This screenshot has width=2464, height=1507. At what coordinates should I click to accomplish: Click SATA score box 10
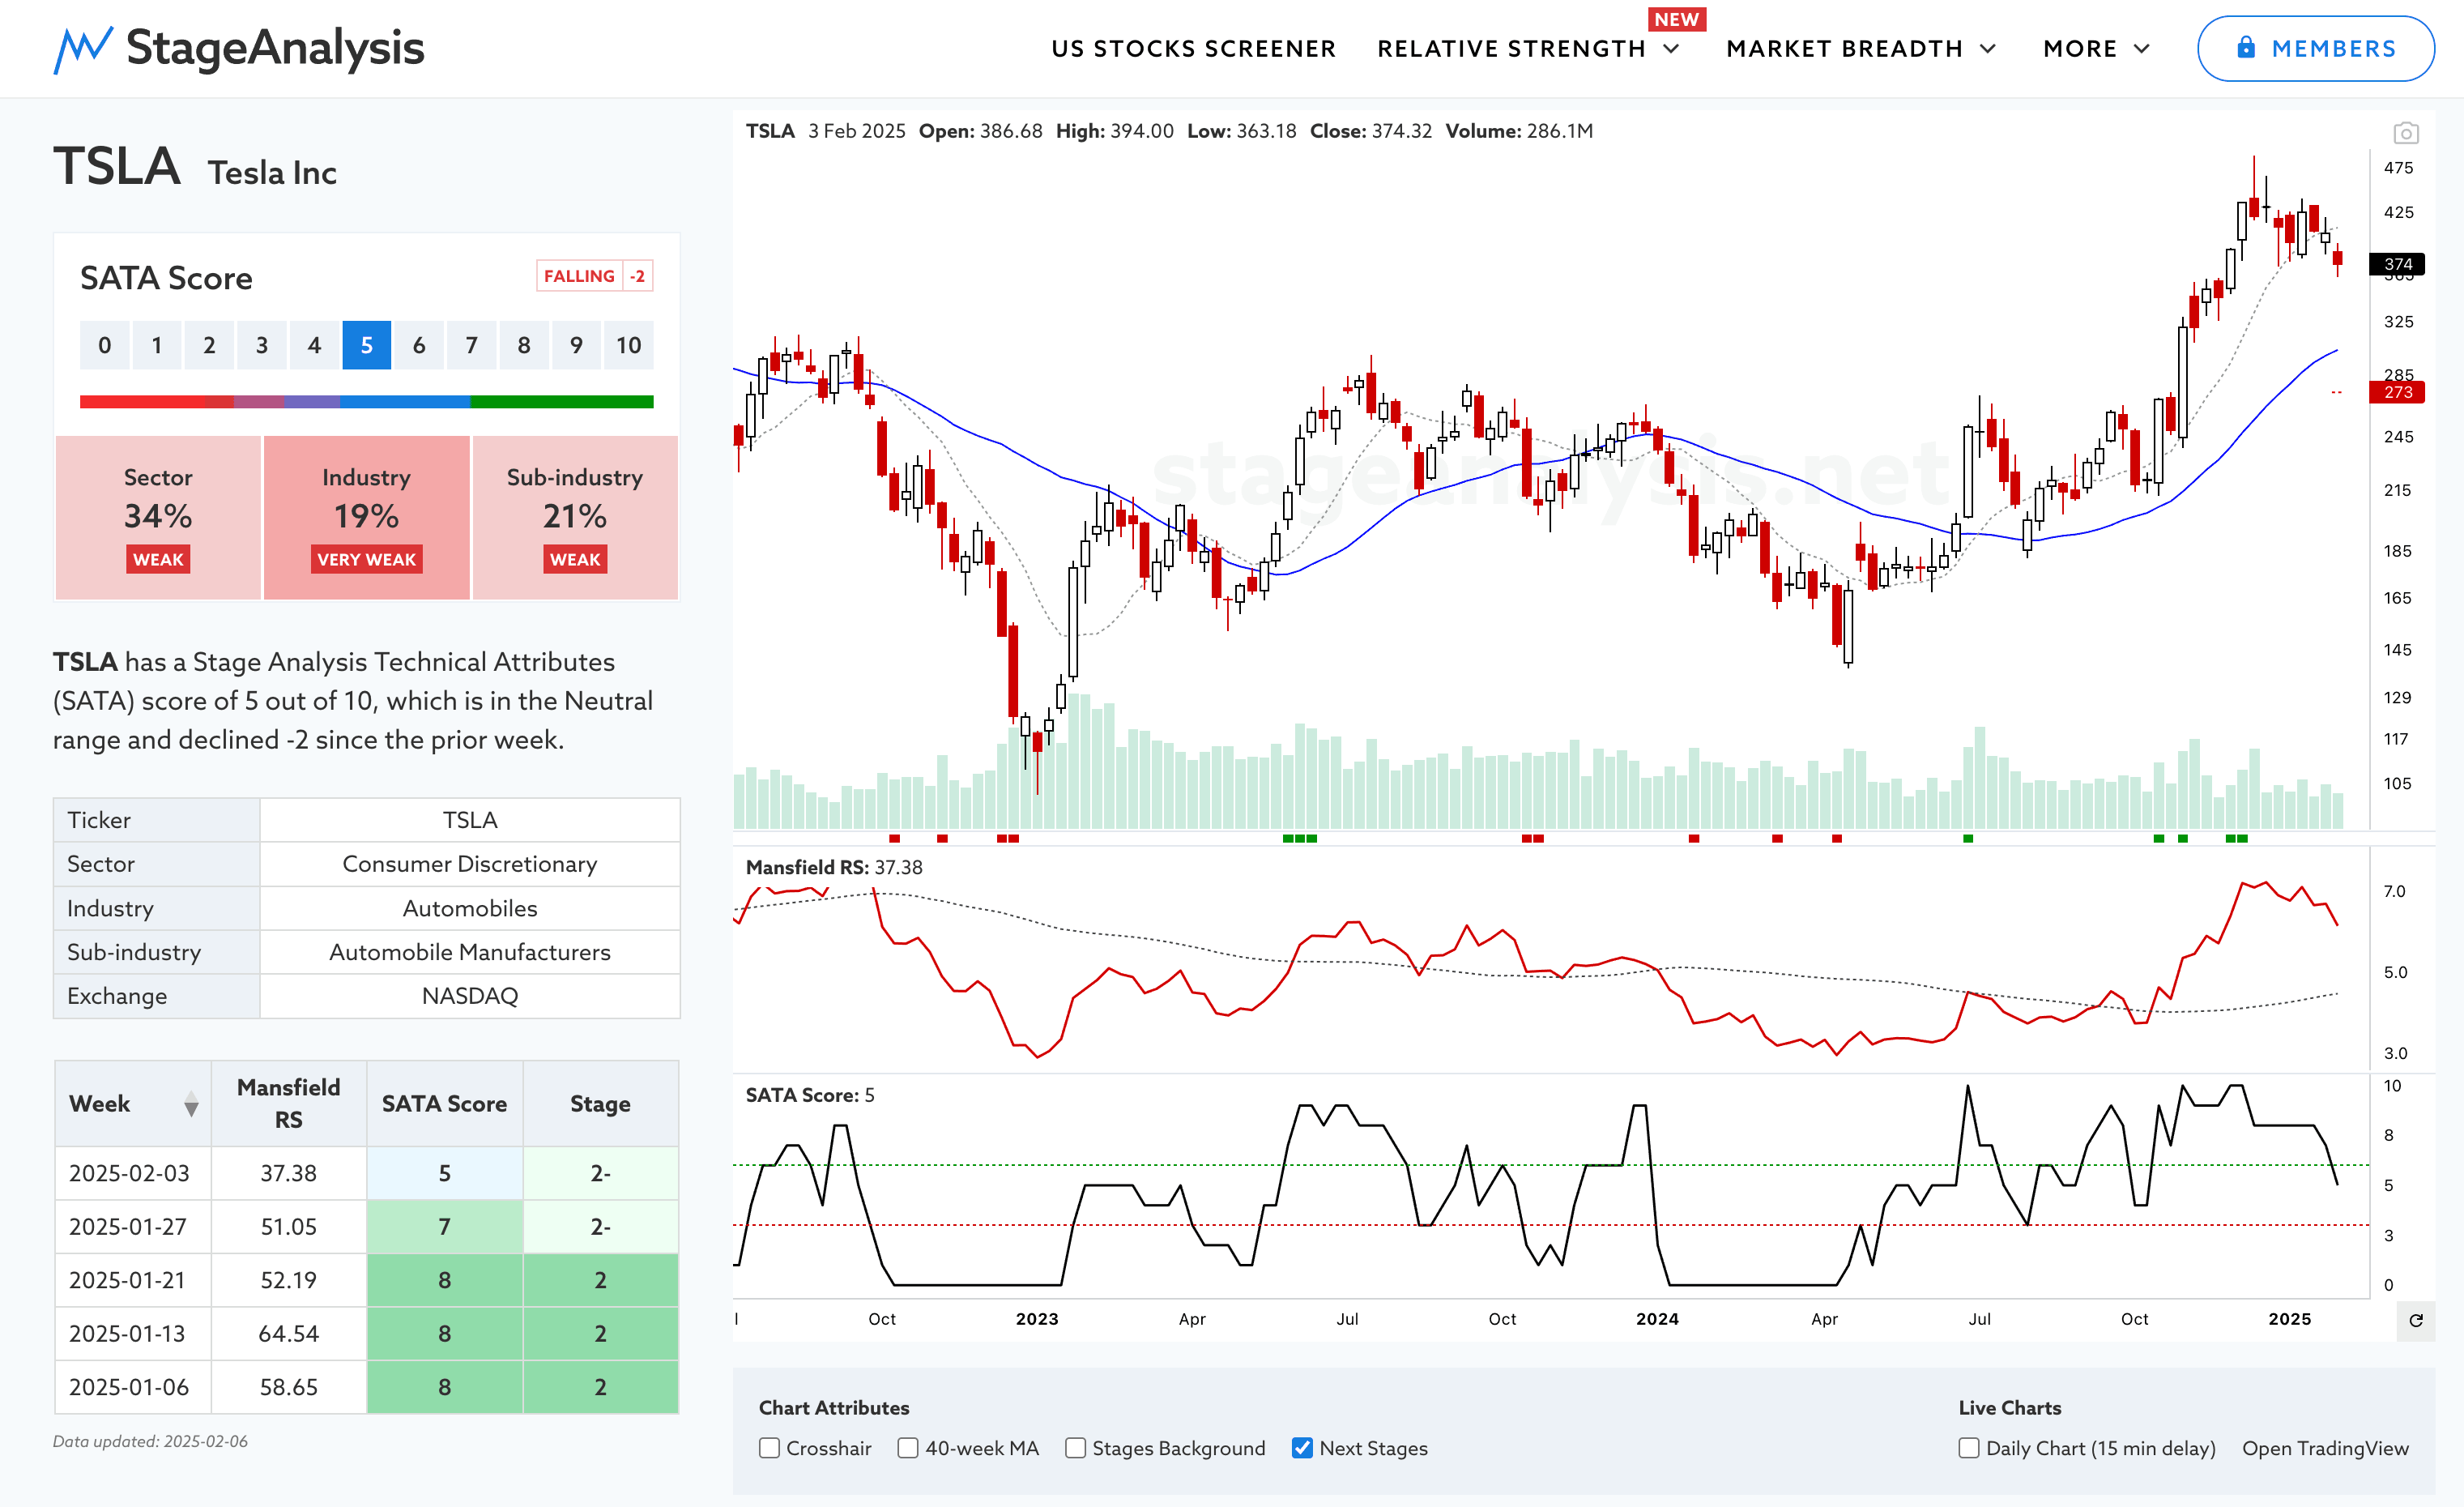click(x=628, y=345)
